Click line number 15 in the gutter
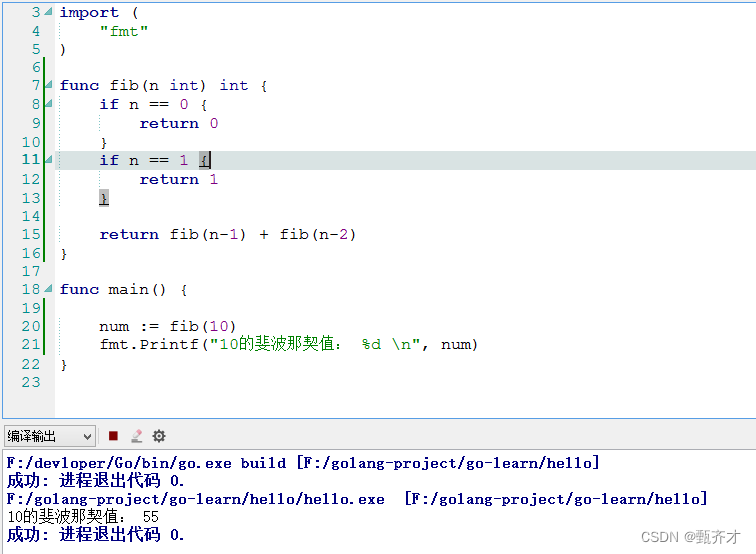756x554 pixels. [31, 234]
